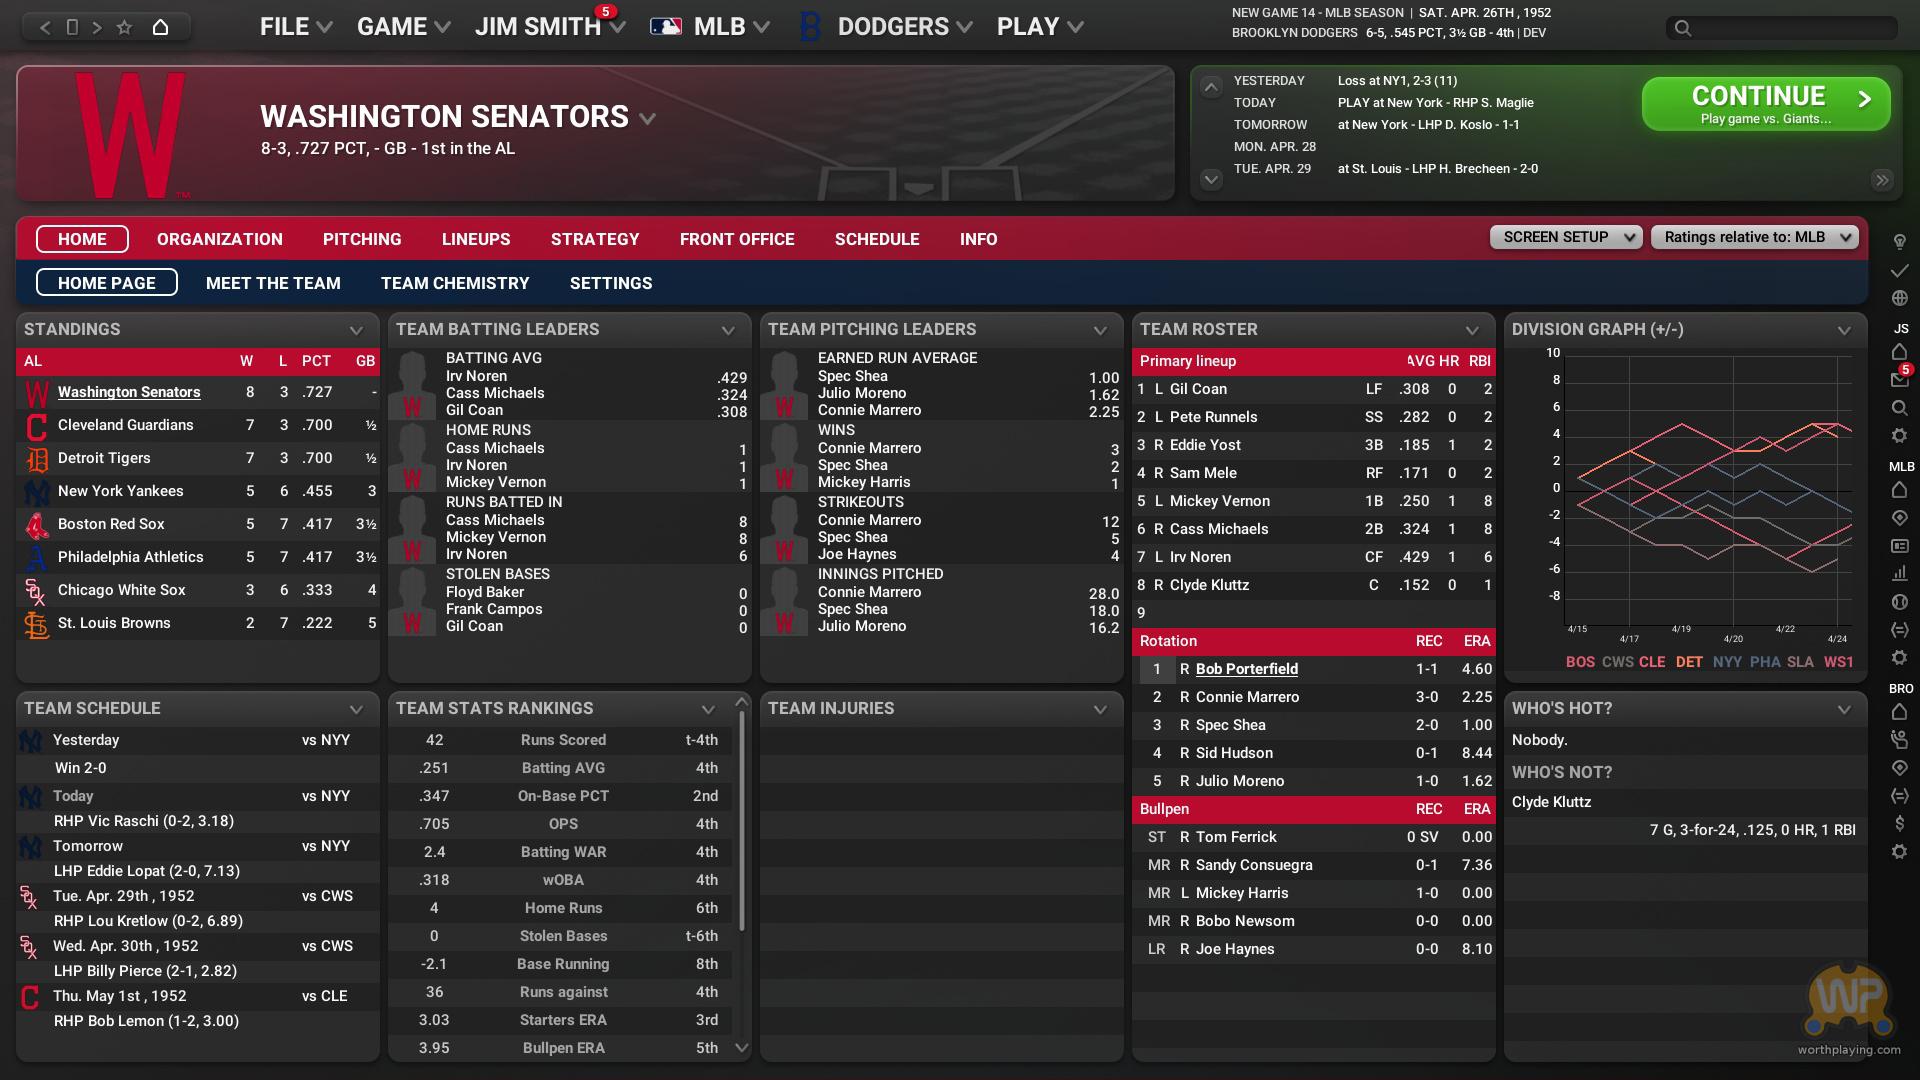The image size is (1920, 1080).
Task: Open the Ratings relative to MLB dropdown
Action: point(1754,237)
